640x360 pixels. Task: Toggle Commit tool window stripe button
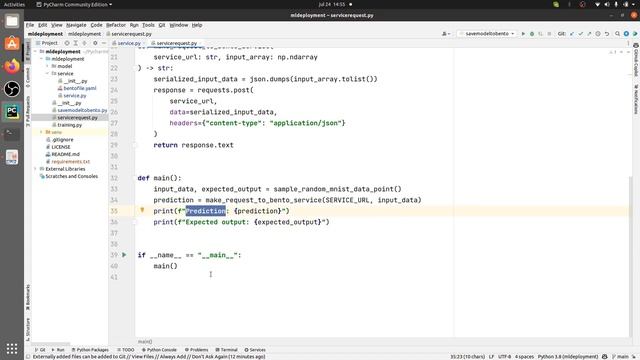pyautogui.click(x=28, y=78)
